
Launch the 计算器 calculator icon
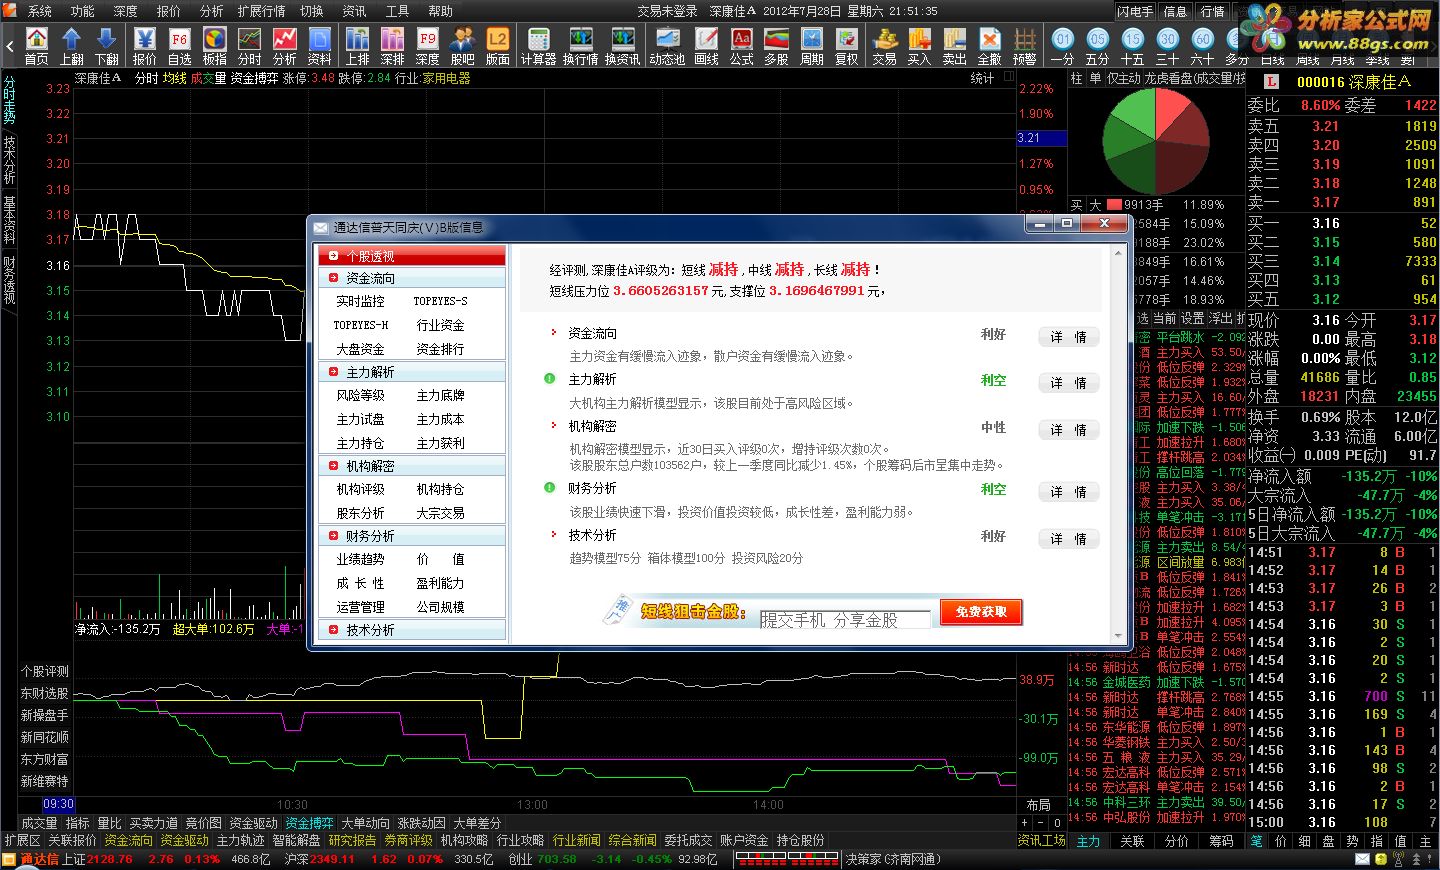point(538,45)
